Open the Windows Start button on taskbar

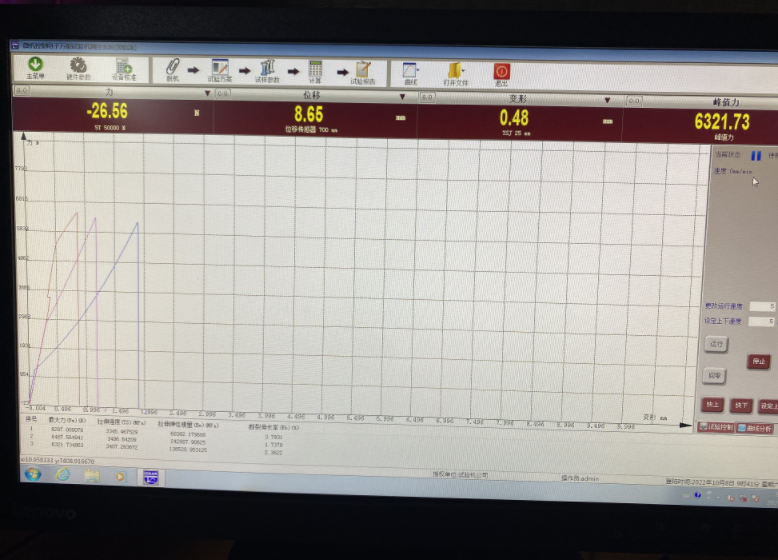point(33,473)
